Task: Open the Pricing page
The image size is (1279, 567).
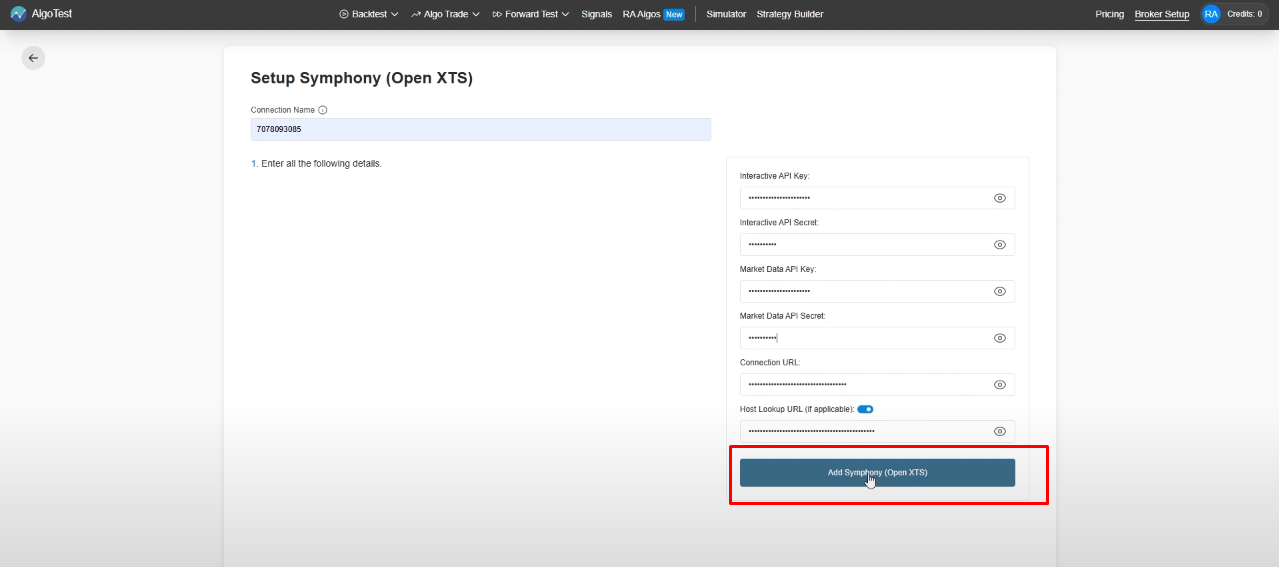Action: click(x=1110, y=14)
